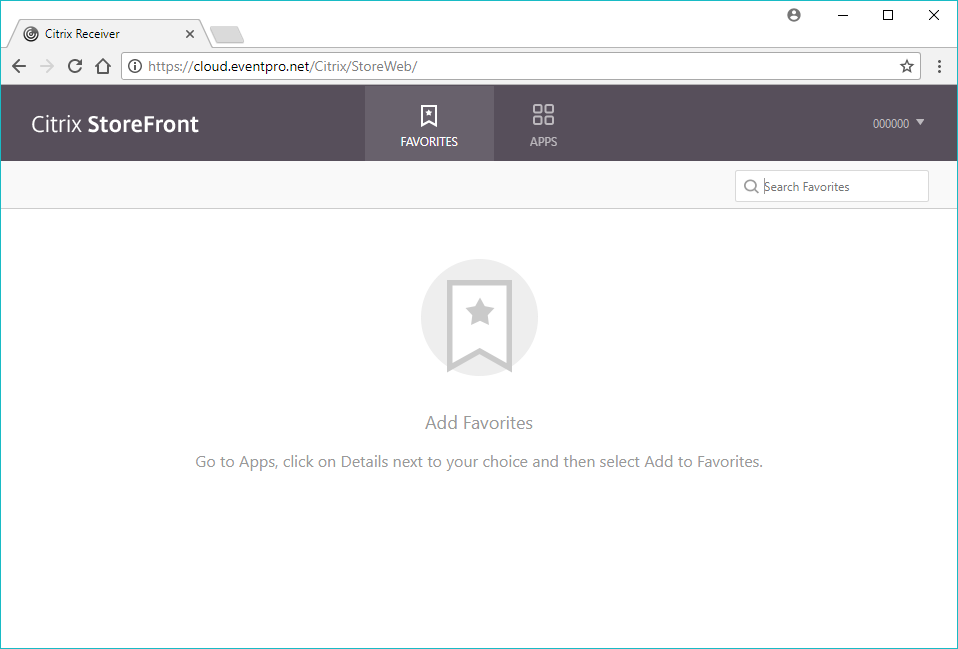The width and height of the screenshot is (958, 649).
Task: Click the Search Favorites input field
Action: click(x=832, y=186)
